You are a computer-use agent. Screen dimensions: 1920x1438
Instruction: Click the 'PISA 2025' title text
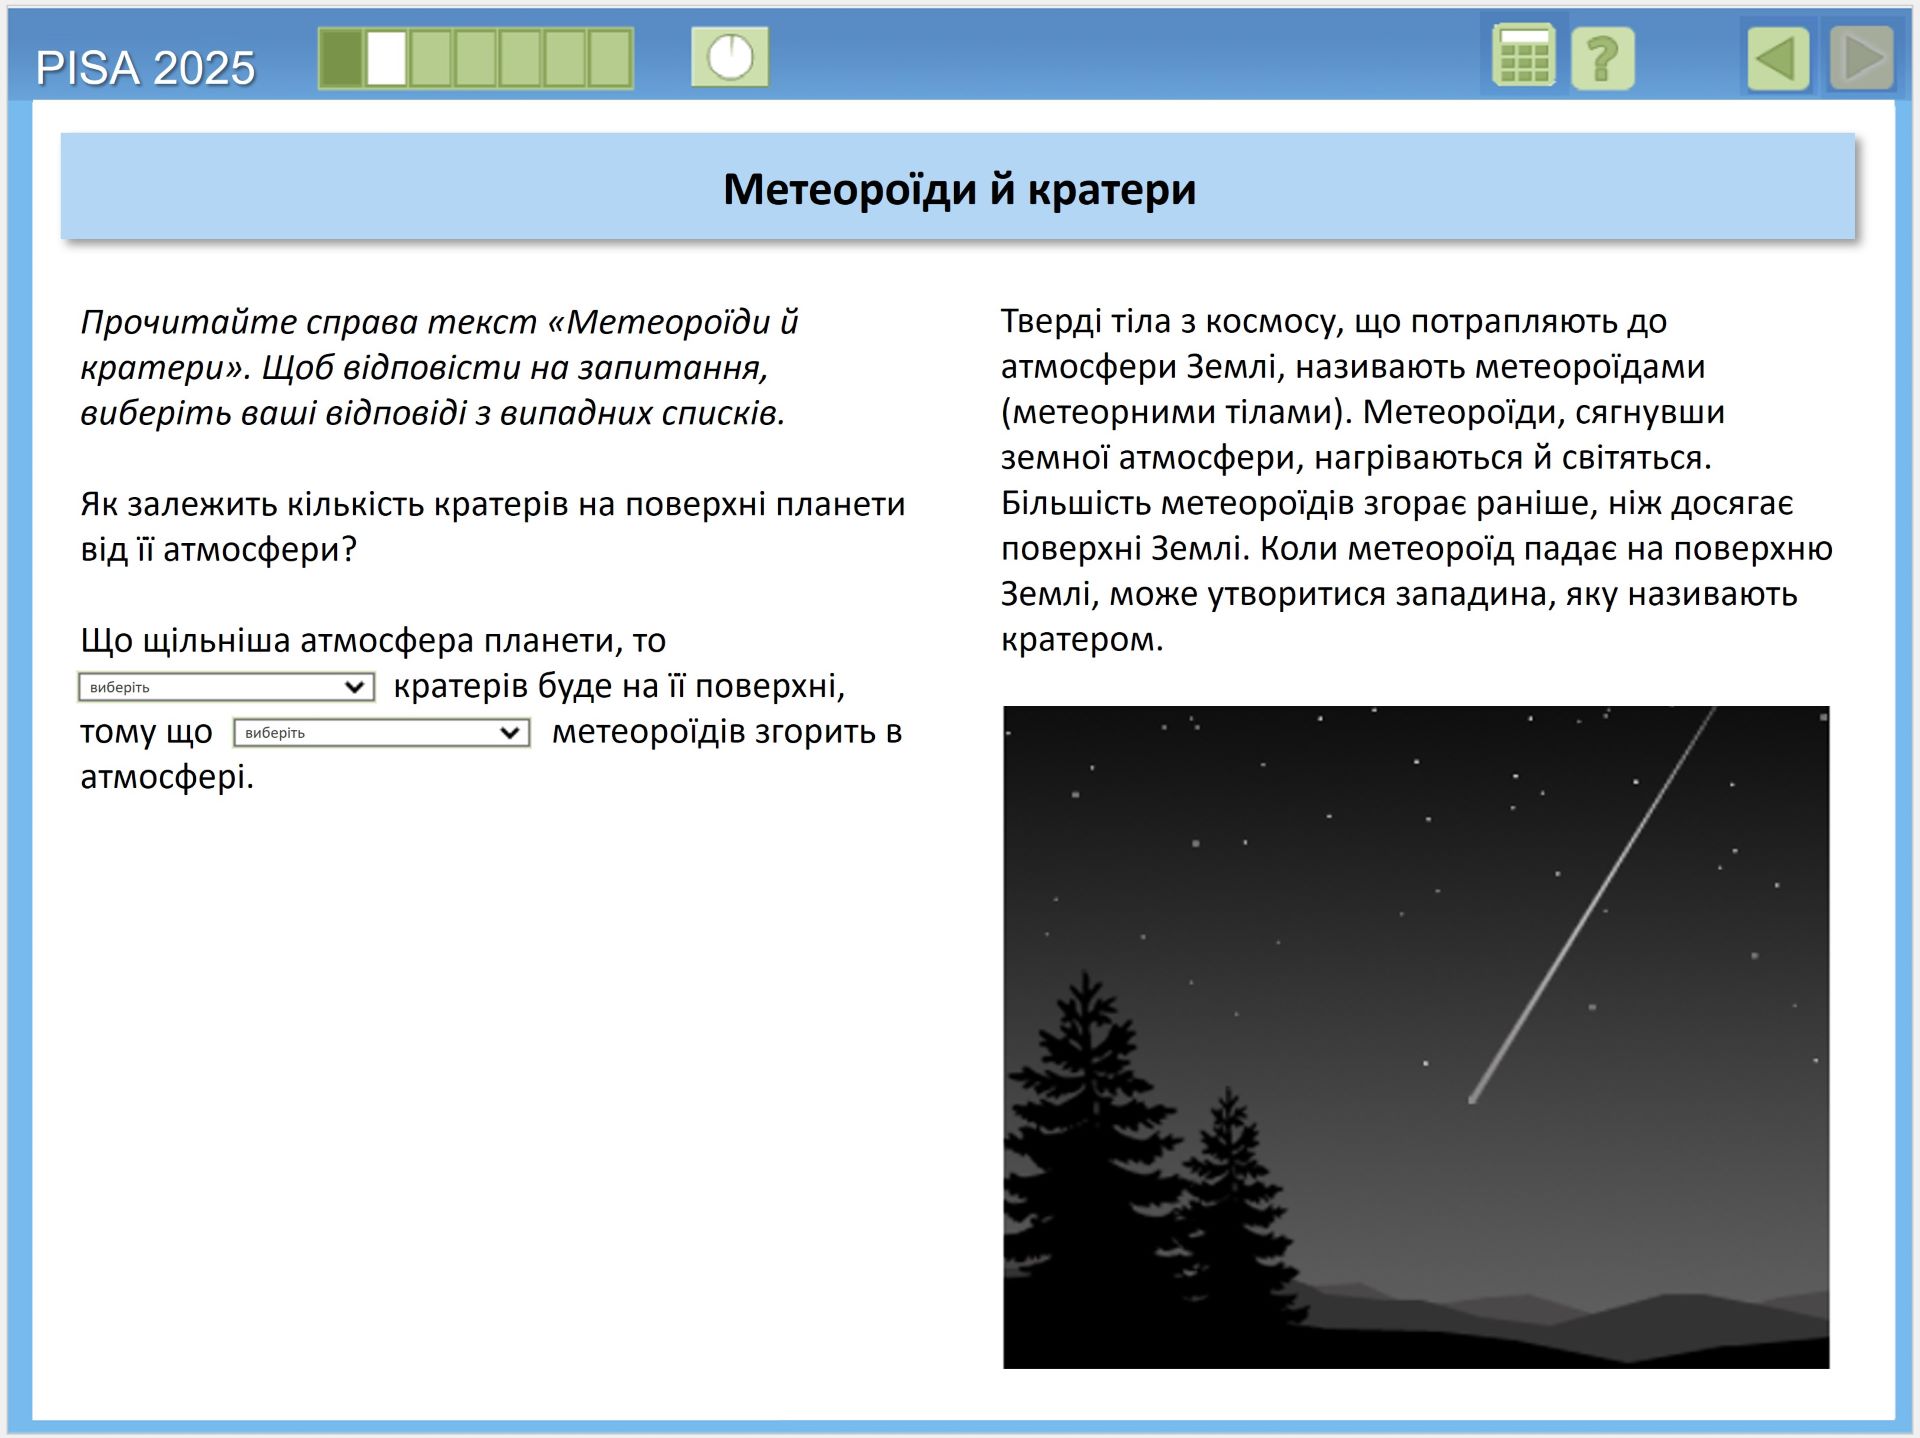coord(145,68)
